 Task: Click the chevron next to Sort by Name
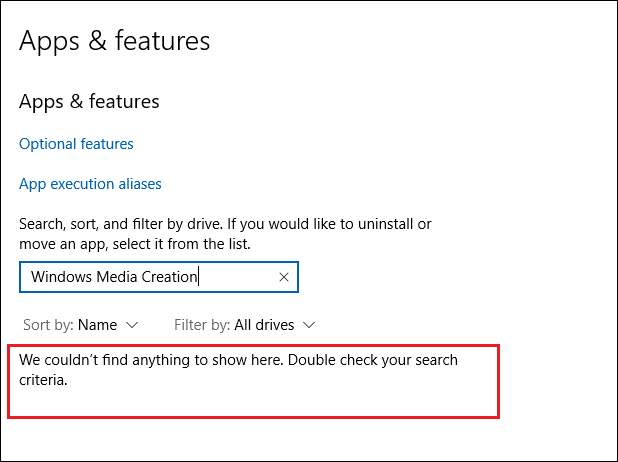coord(133,325)
